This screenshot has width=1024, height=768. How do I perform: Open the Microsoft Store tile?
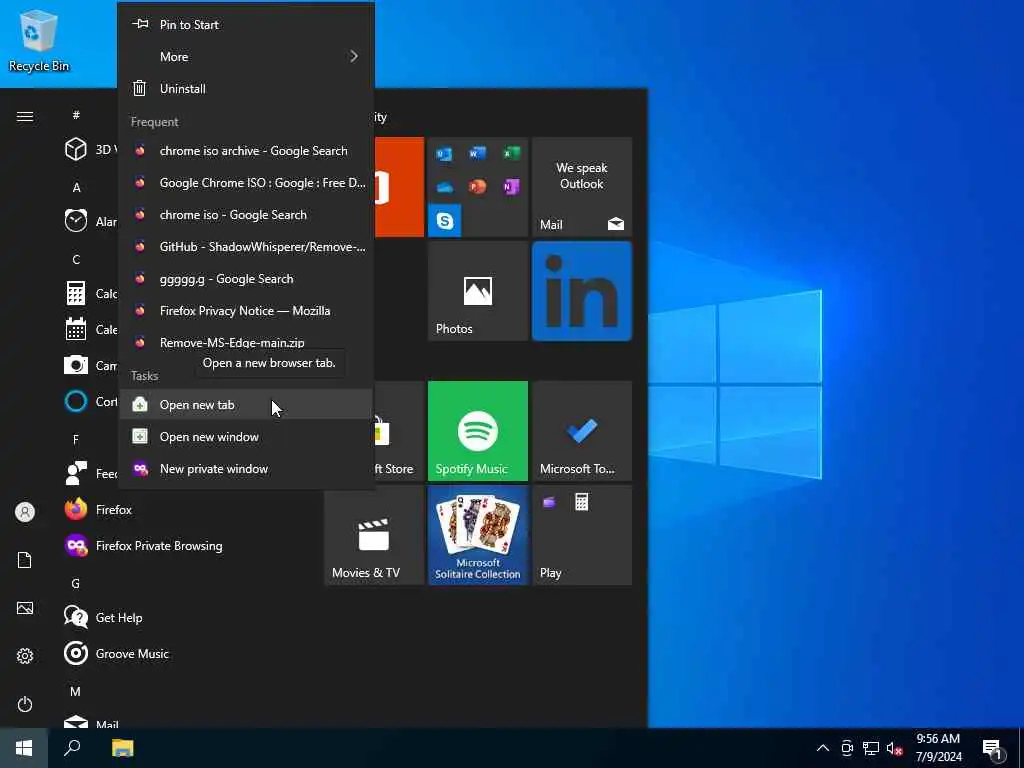pos(399,431)
